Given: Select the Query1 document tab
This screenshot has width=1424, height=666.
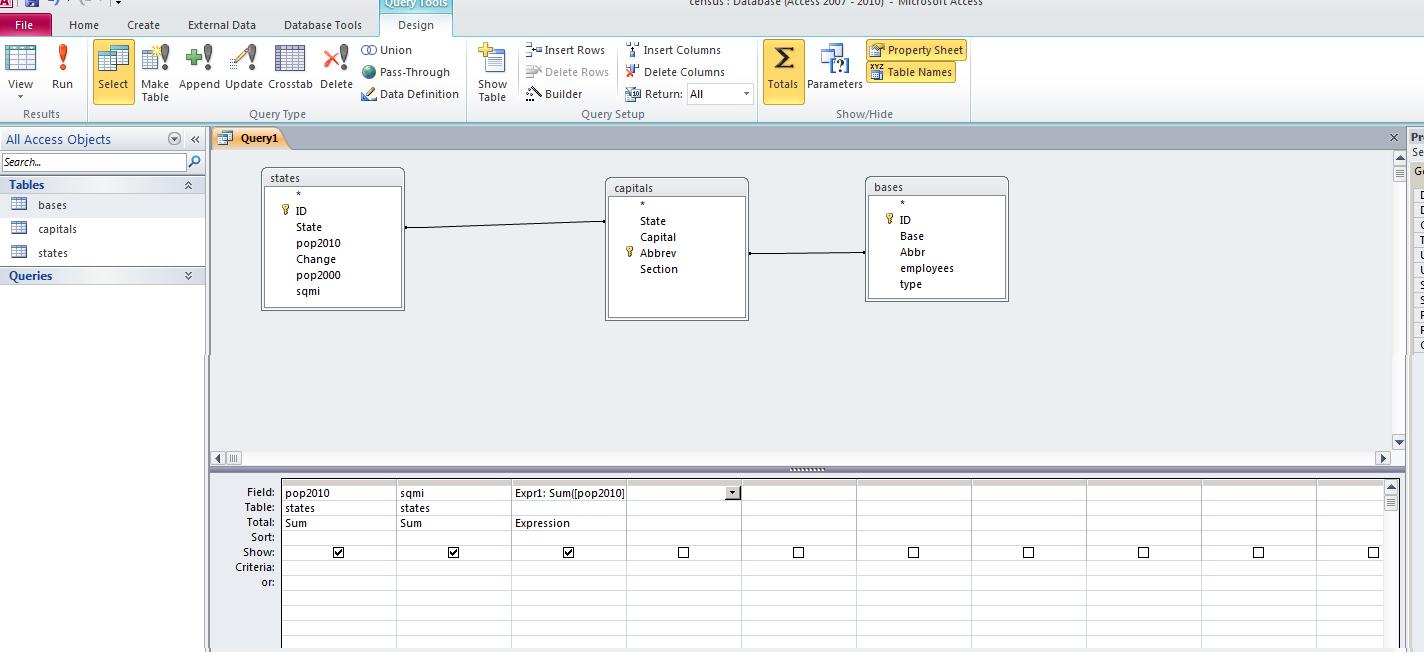Looking at the screenshot, I should coord(250,138).
